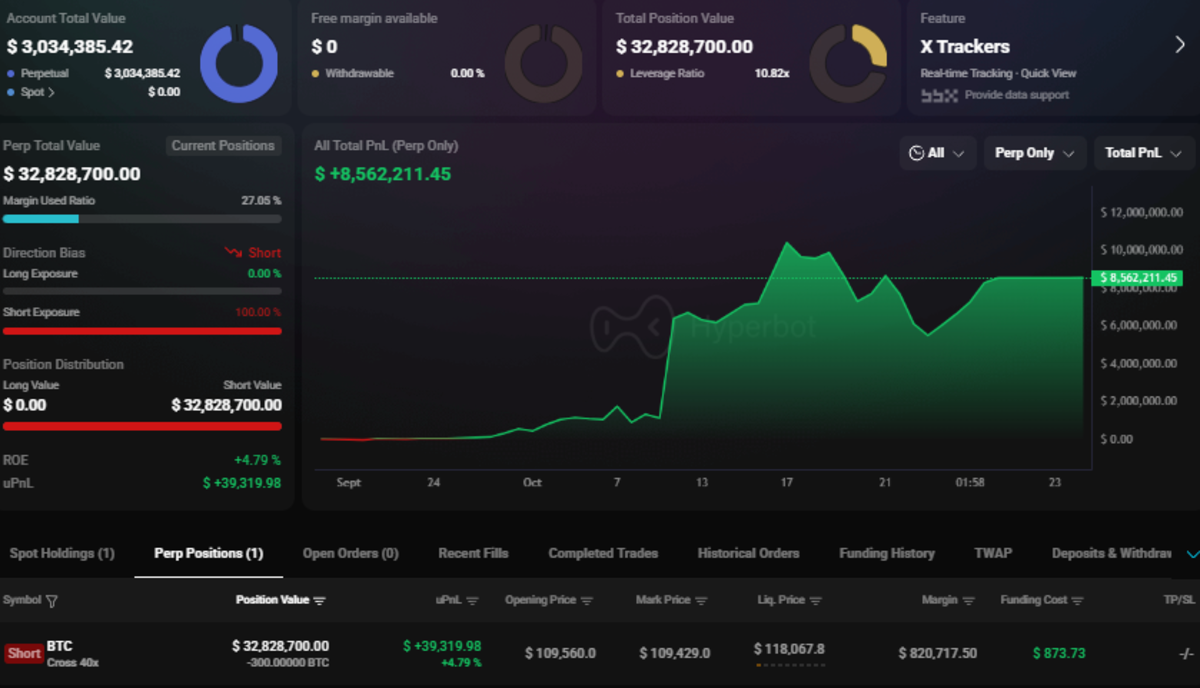Sort positions by uPnL column

(474, 600)
